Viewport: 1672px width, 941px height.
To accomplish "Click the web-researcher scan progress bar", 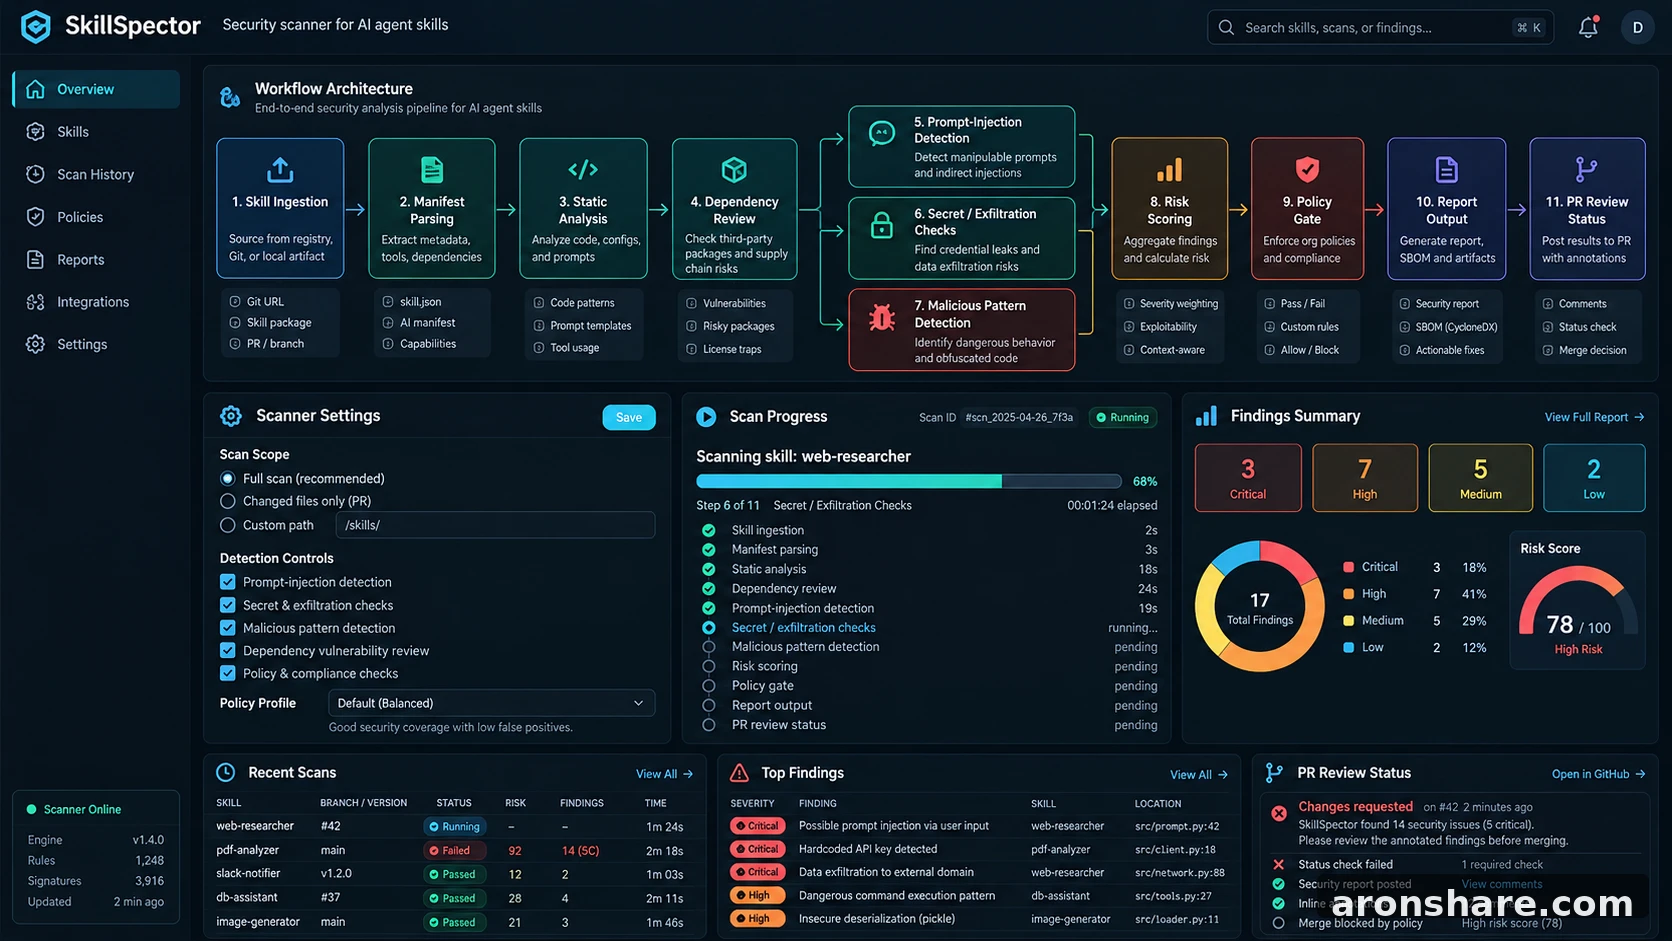I will pos(909,481).
